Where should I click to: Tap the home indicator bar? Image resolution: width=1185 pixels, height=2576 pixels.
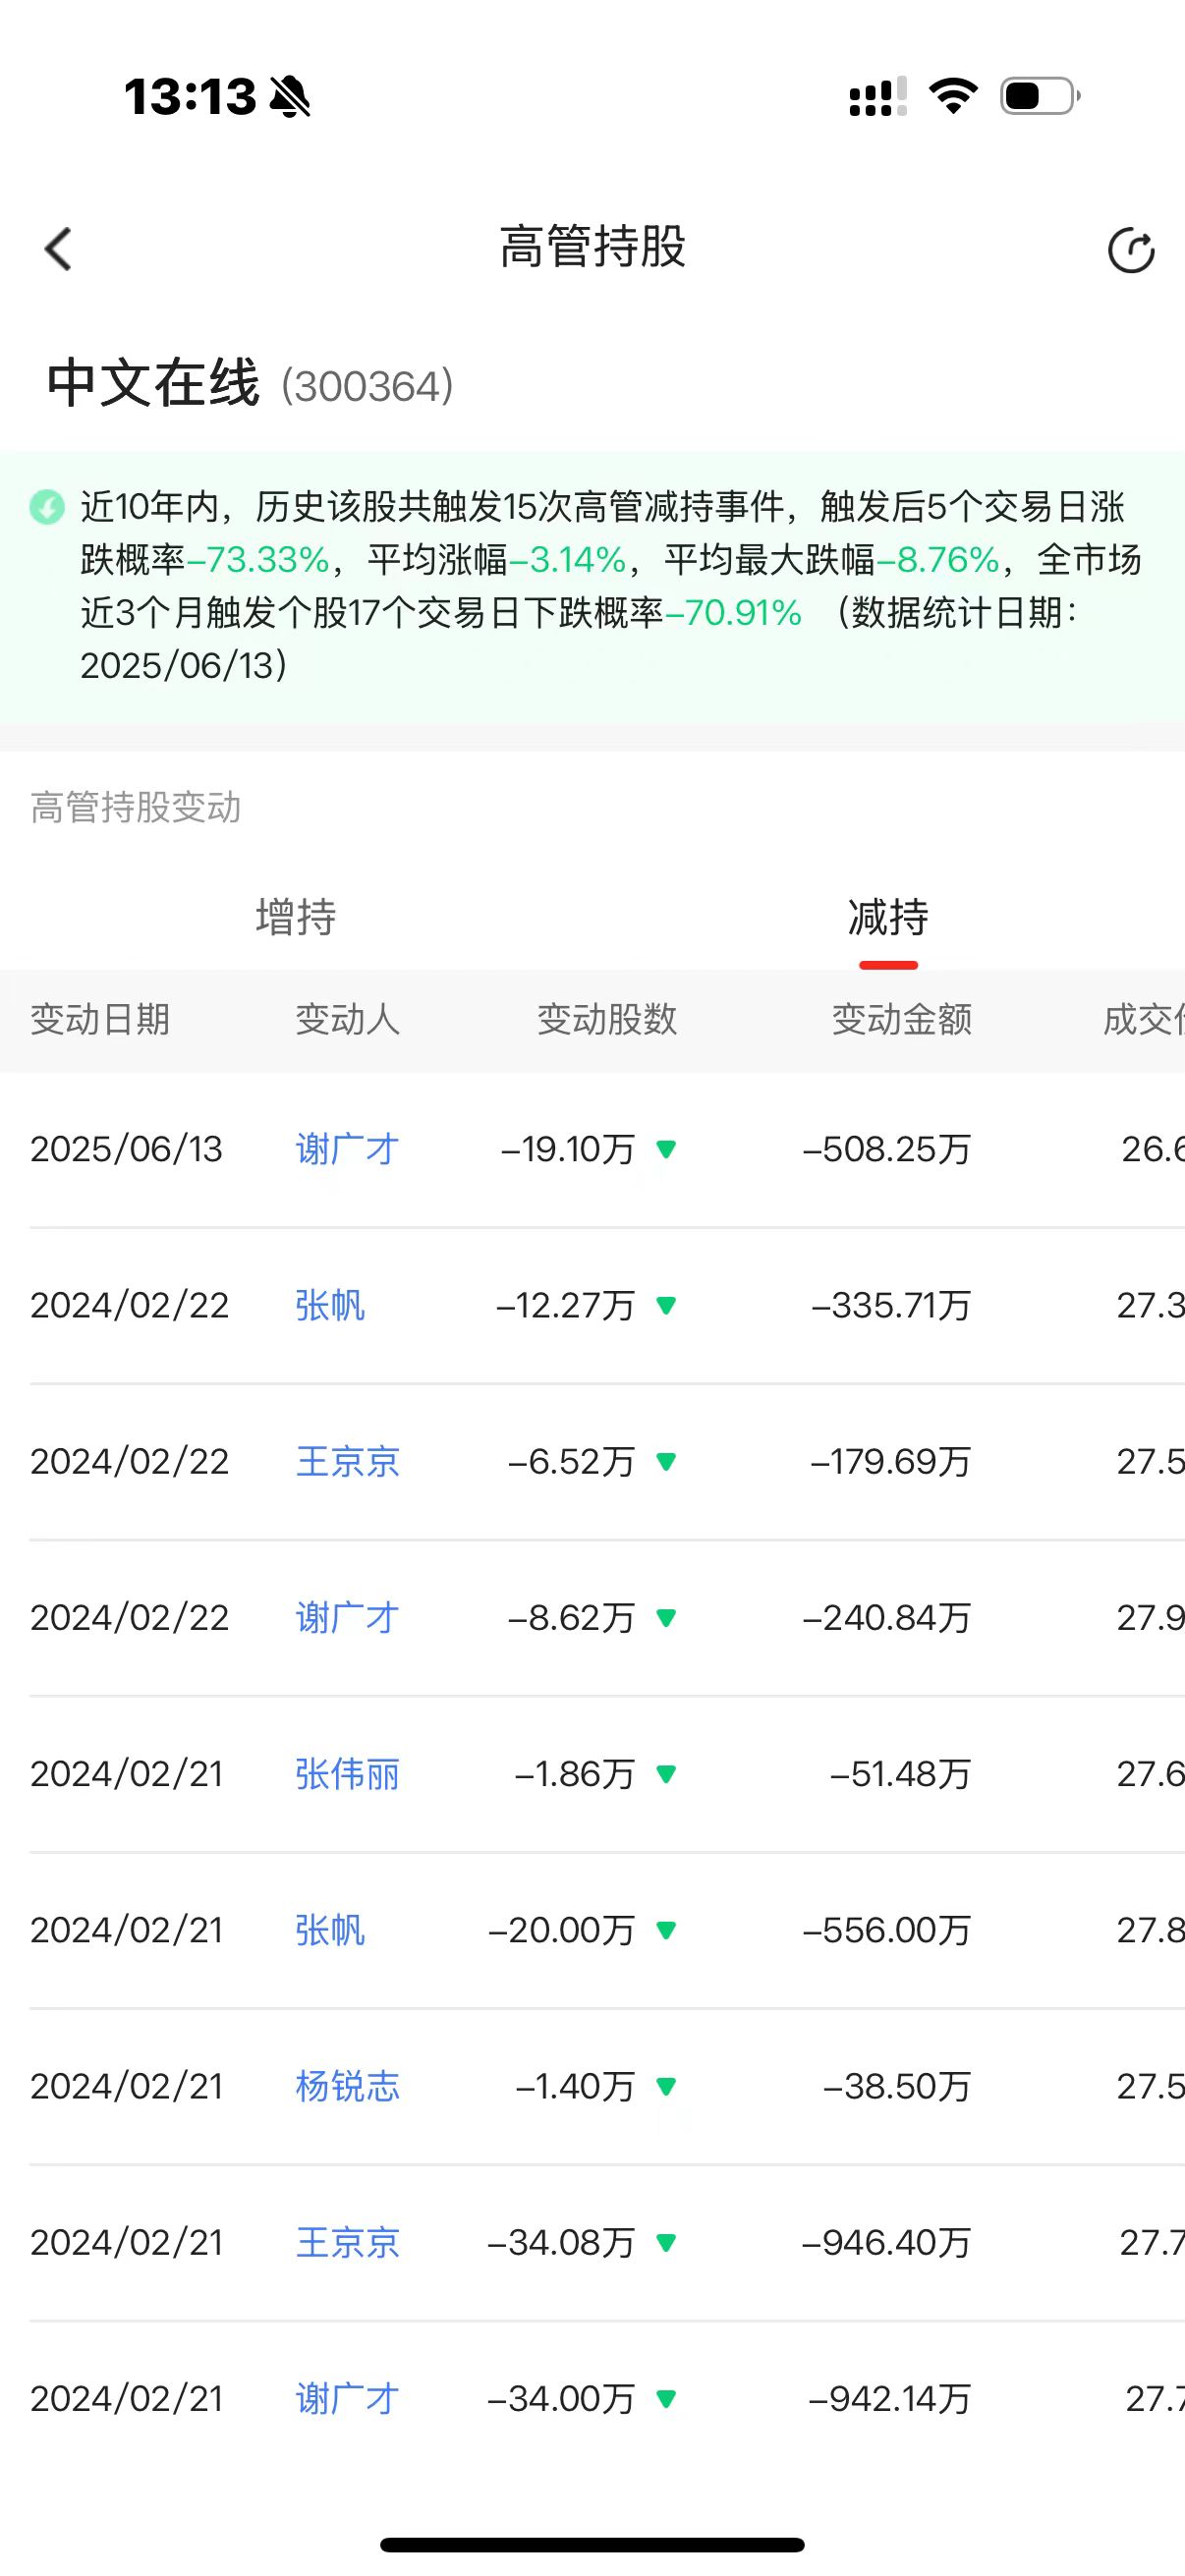pos(592,2544)
